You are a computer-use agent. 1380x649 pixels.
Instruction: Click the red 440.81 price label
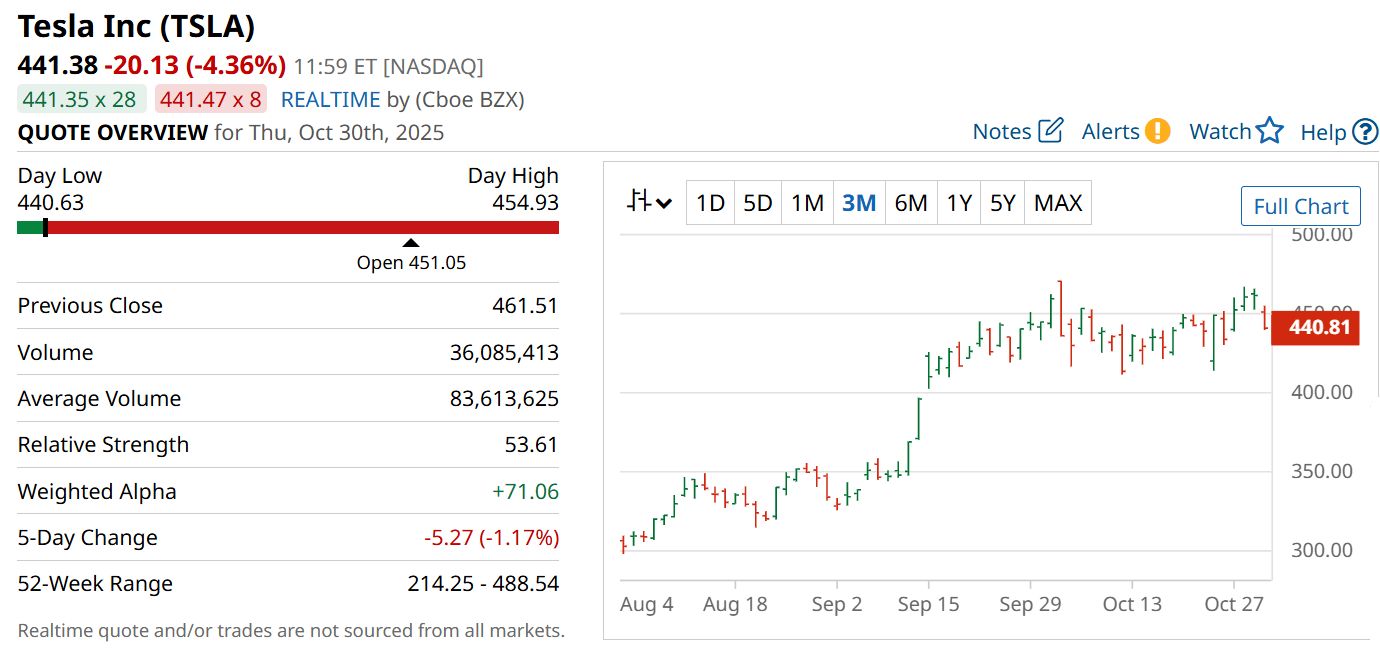[1315, 328]
